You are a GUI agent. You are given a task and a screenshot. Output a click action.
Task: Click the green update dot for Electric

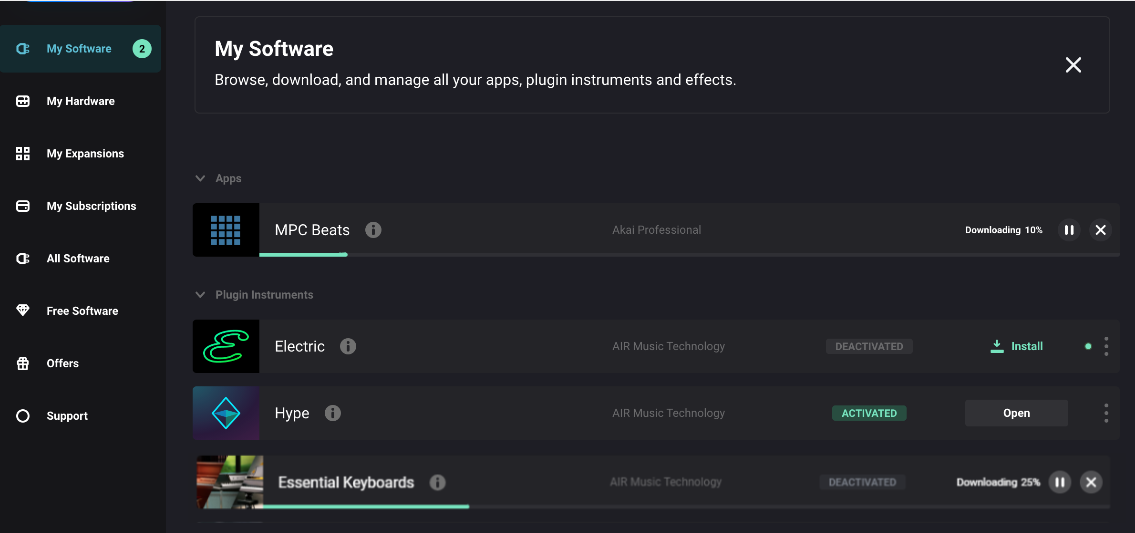pos(1088,346)
